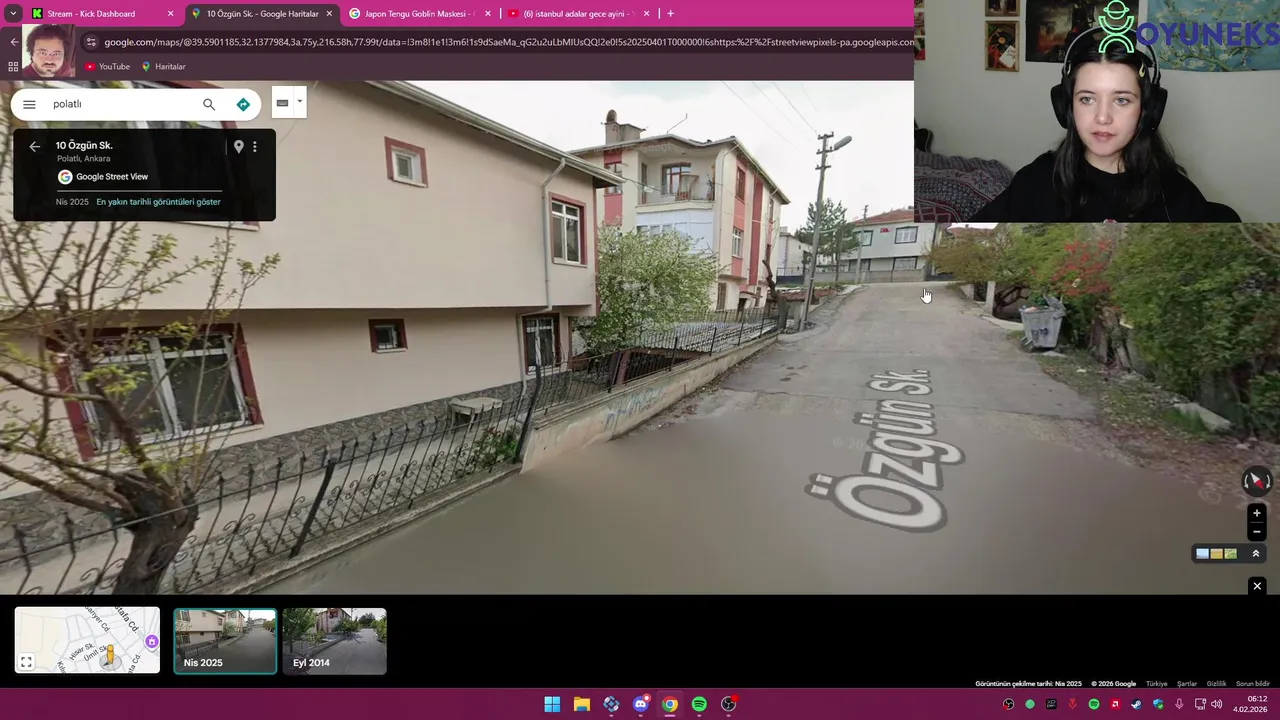Open OBS Studio from the taskbar
The height and width of the screenshot is (720, 1280).
[729, 704]
